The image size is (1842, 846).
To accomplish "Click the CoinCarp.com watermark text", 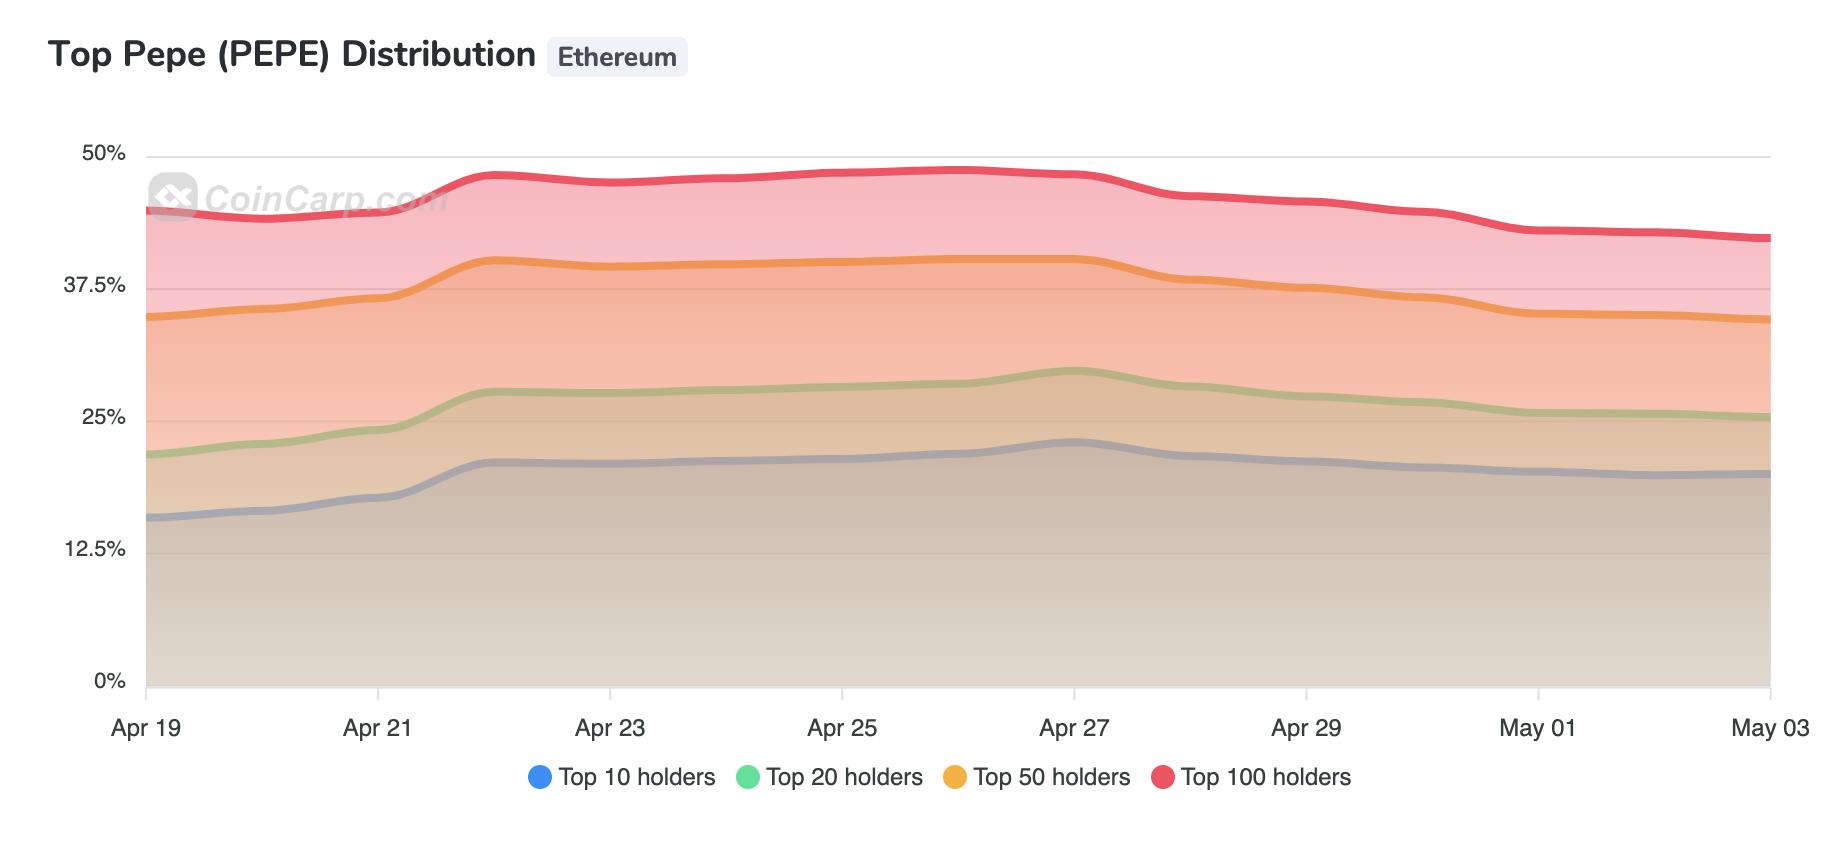I will pos(326,200).
